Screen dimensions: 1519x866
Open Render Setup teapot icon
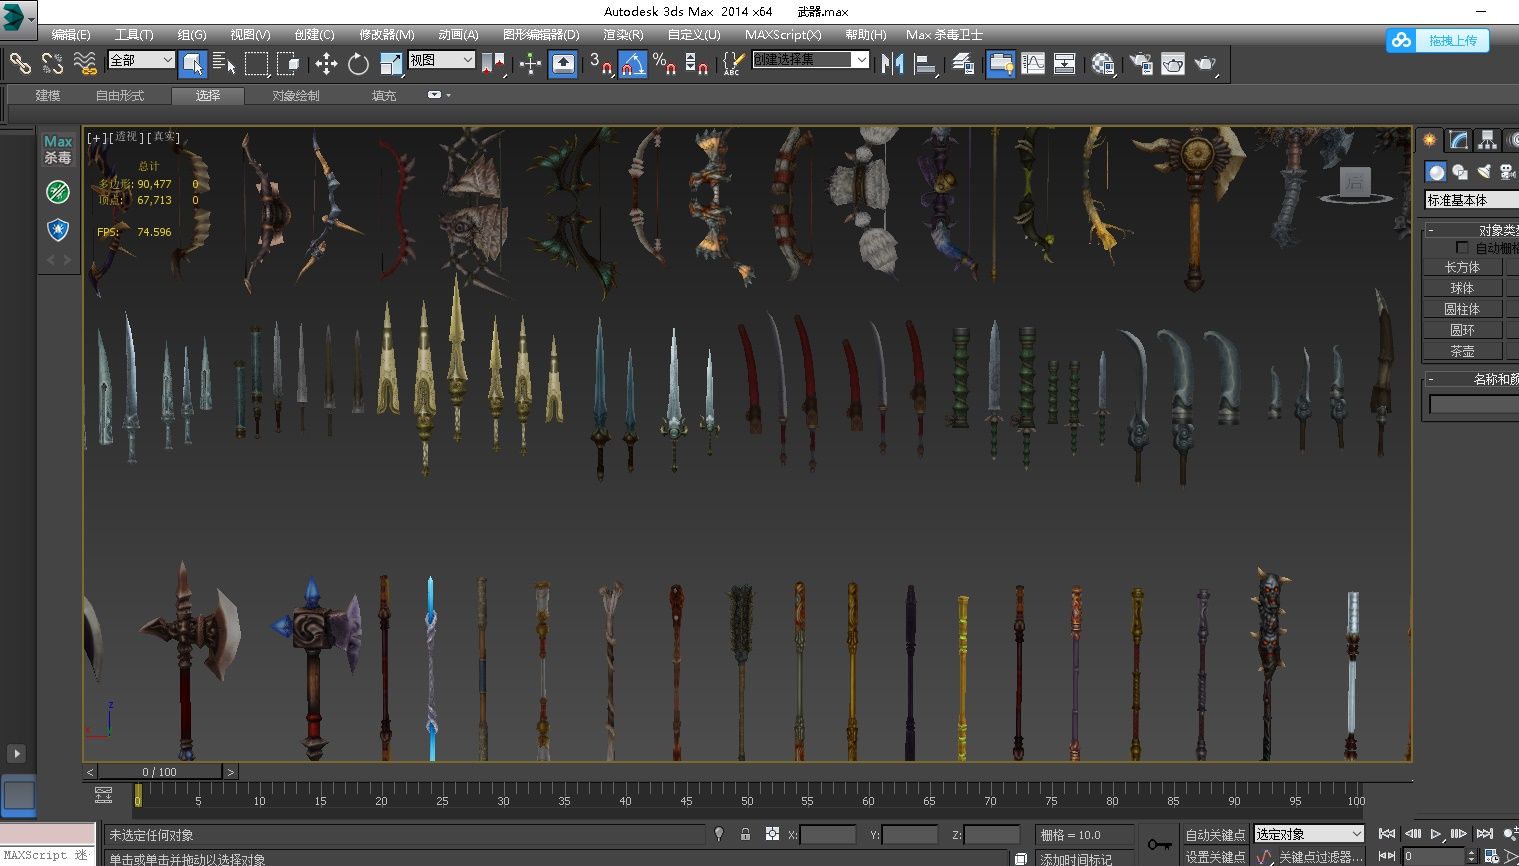pos(1141,64)
